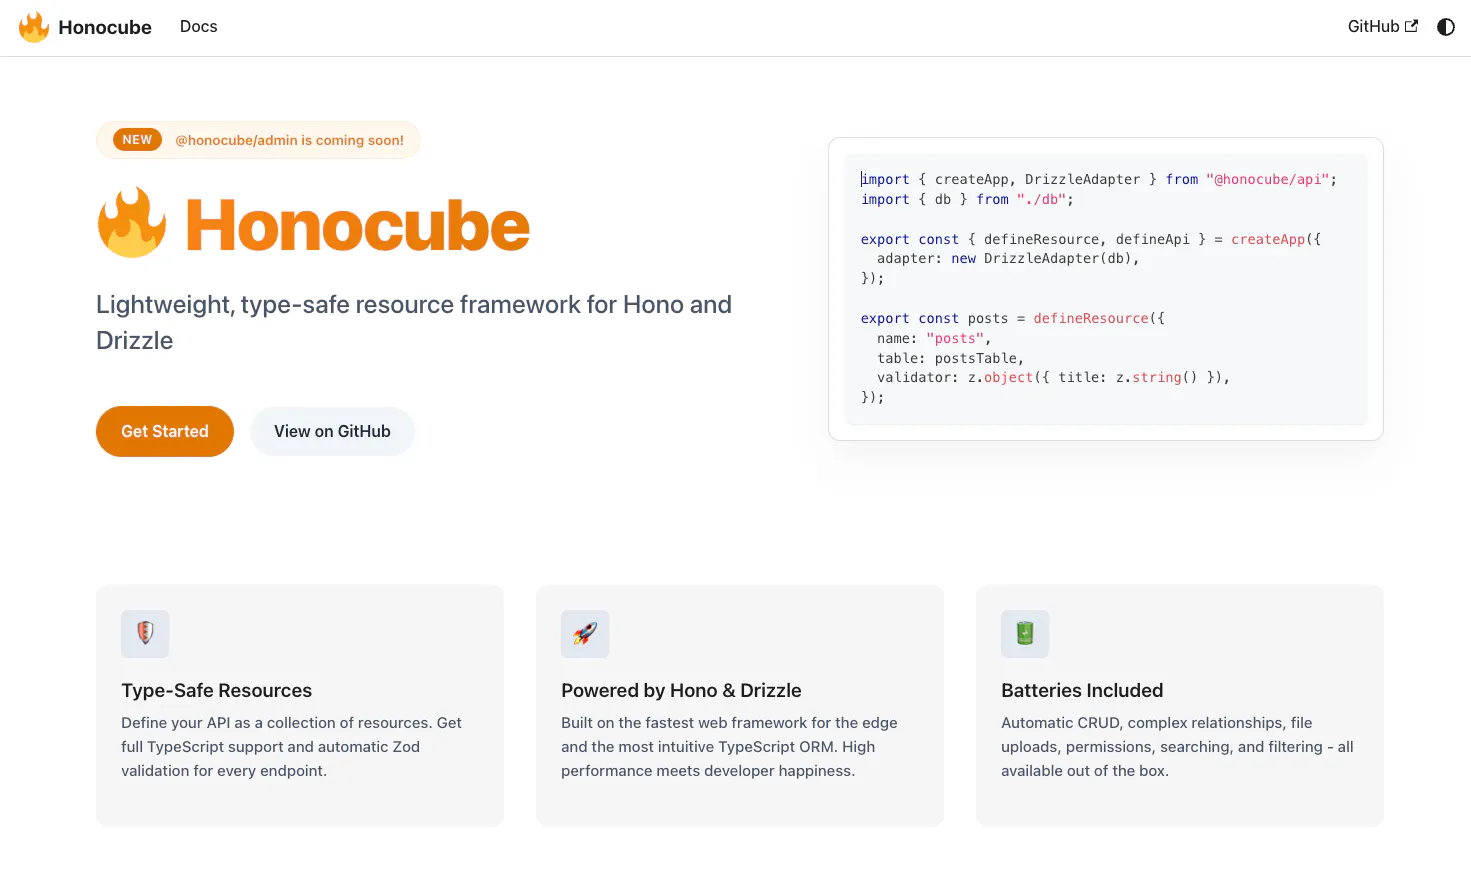The height and width of the screenshot is (869, 1471).
Task: Click "Automatic CRUD, complex relationships" description
Action: click(x=1177, y=747)
